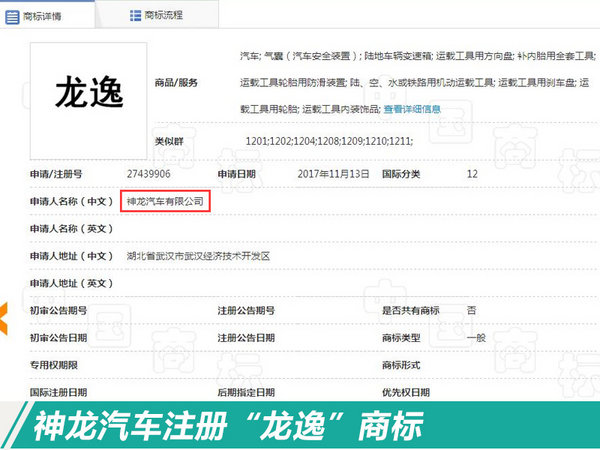The image size is (600, 450).
Task: Click the 国际注册日期 label
Action: 58,393
